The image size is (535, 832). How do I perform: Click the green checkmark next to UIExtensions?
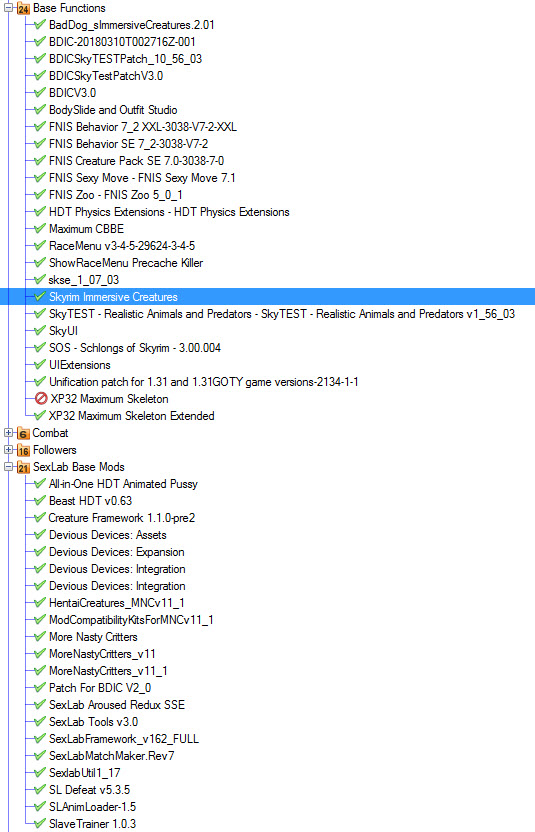[x=40, y=364]
